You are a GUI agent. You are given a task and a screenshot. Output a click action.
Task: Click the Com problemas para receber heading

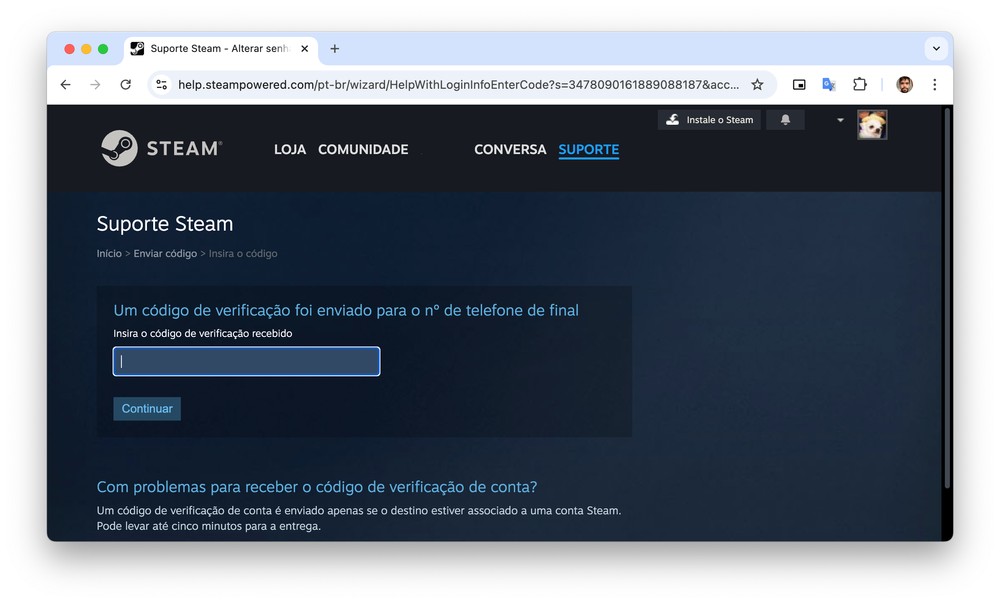coord(316,487)
